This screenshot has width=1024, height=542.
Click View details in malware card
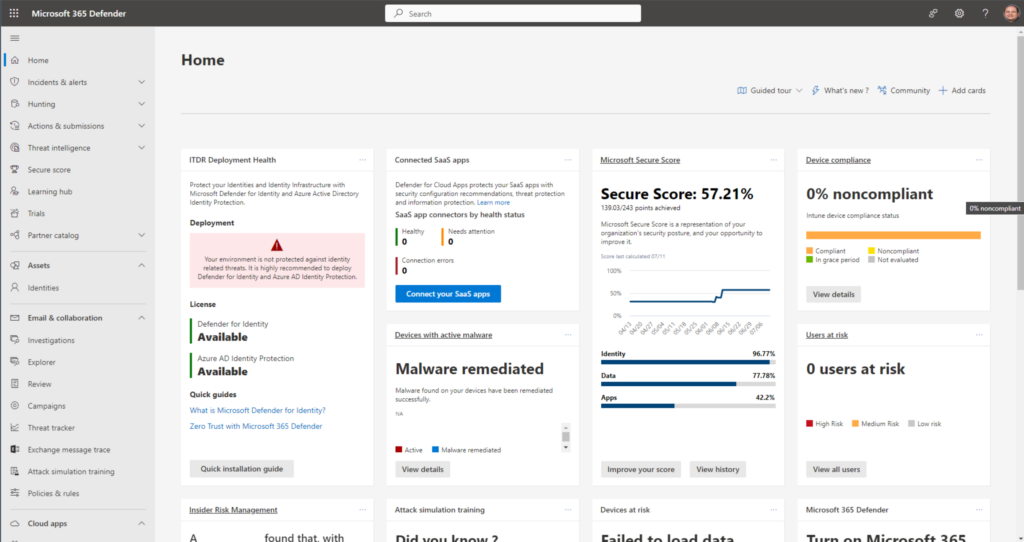click(x=423, y=469)
